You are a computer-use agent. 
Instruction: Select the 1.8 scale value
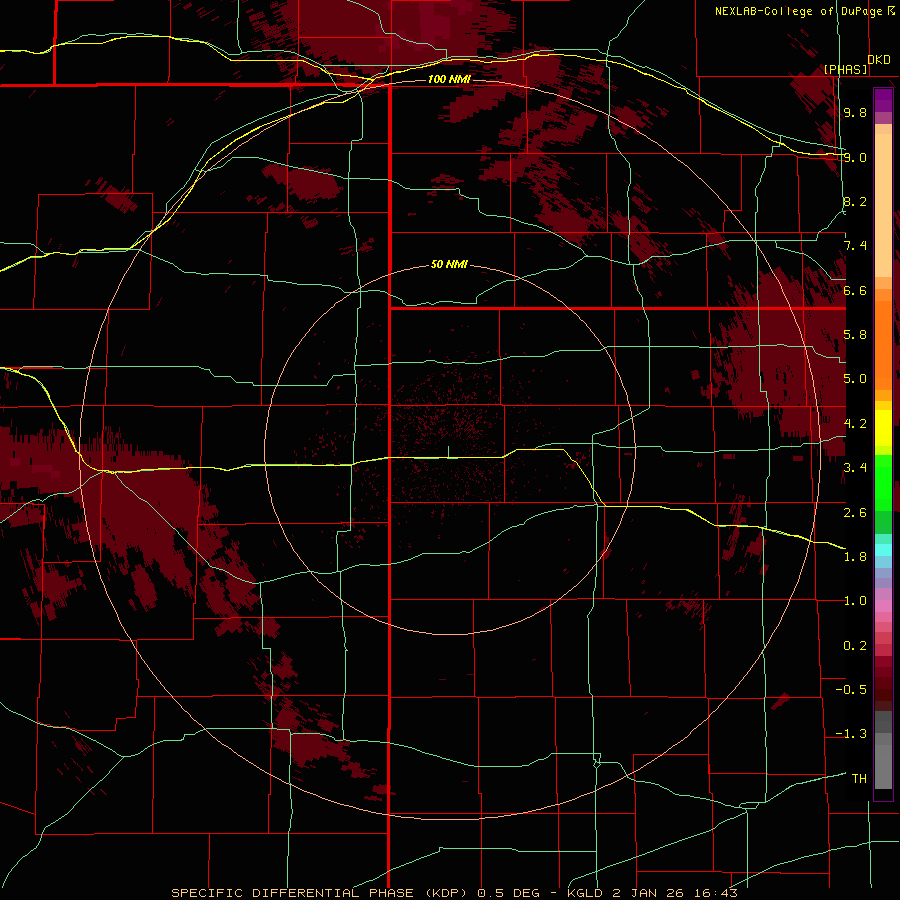[x=855, y=557]
